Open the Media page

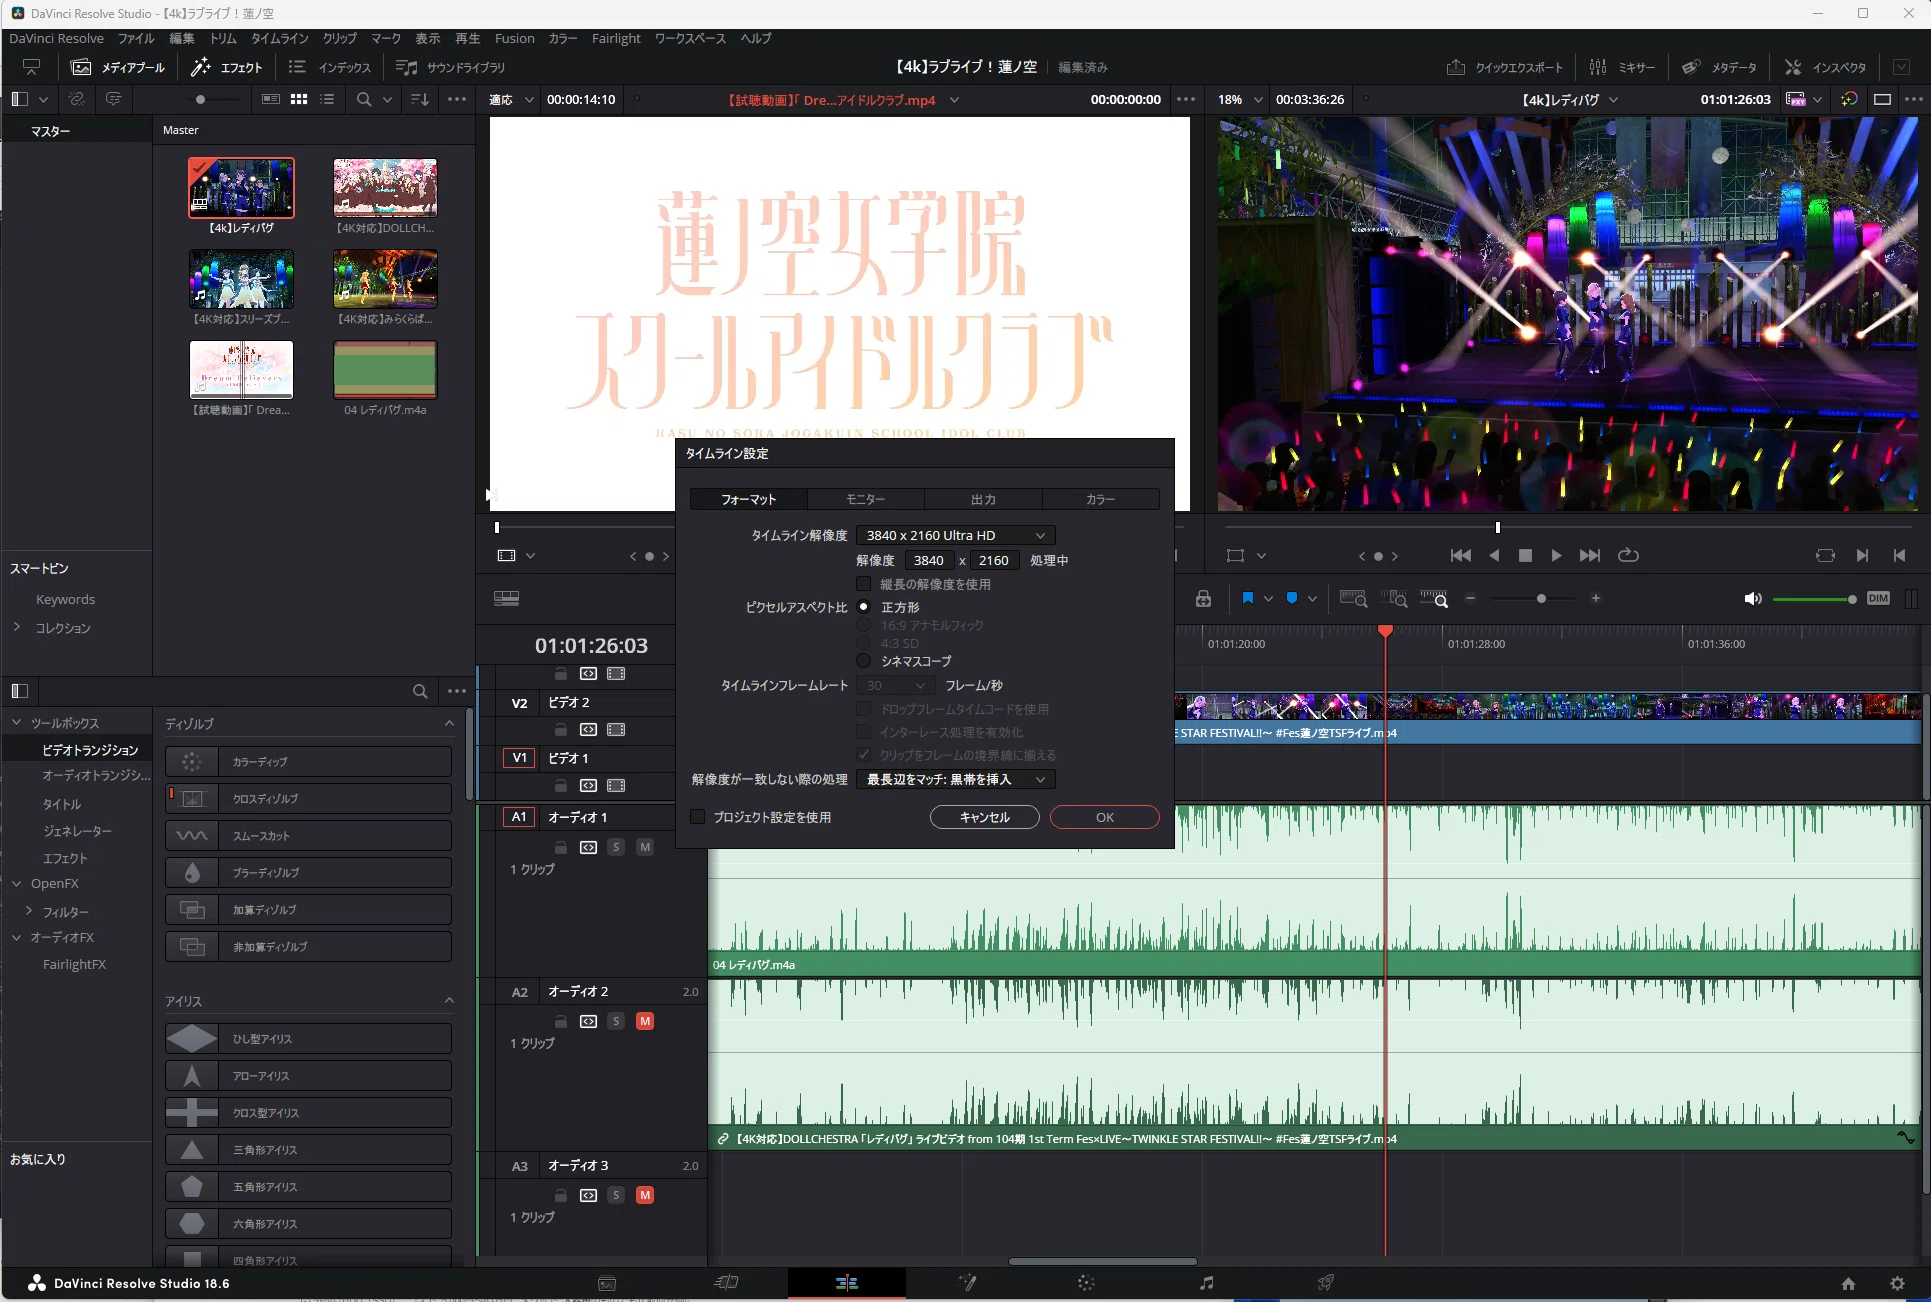[x=607, y=1283]
